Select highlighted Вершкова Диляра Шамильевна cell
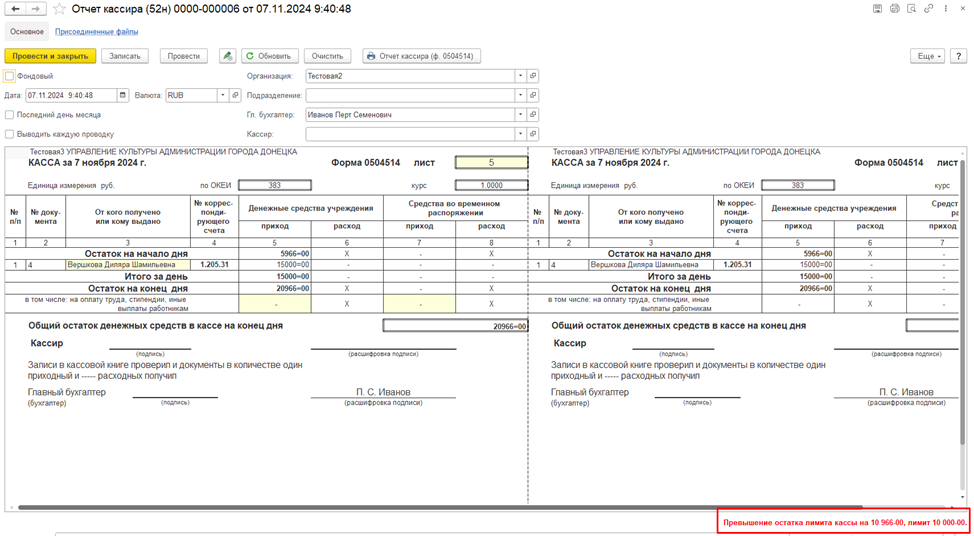 tap(128, 265)
